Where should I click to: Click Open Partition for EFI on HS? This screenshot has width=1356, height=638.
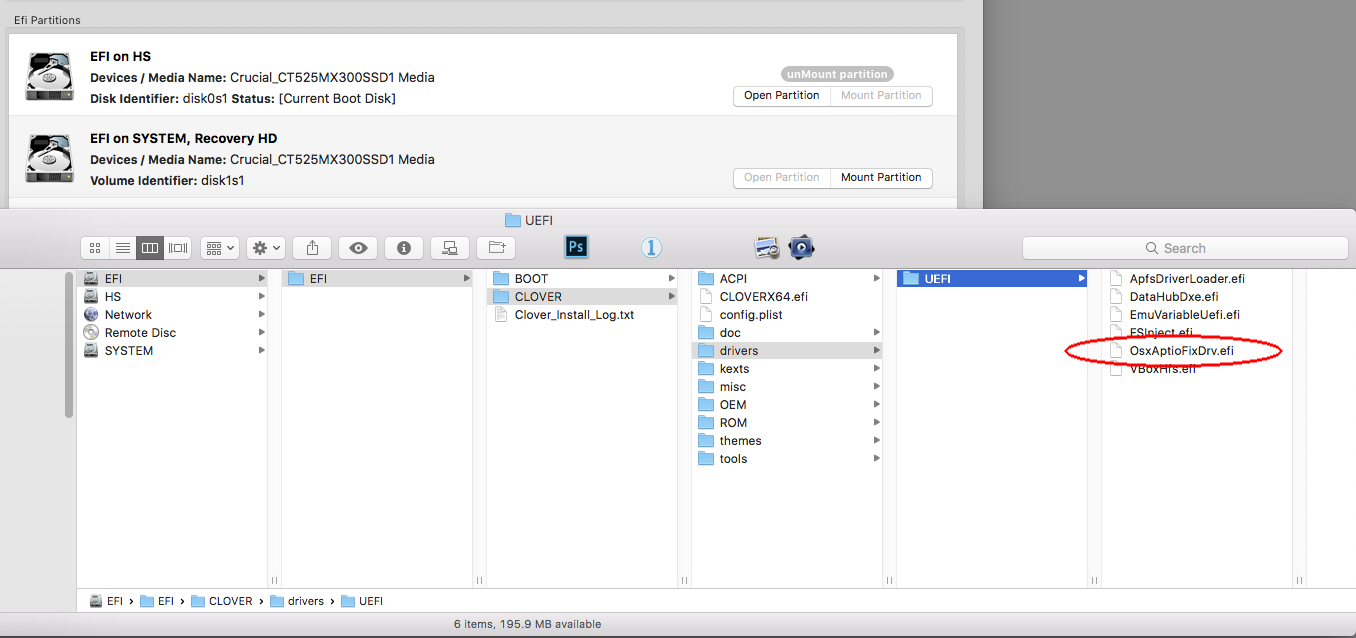(x=782, y=95)
